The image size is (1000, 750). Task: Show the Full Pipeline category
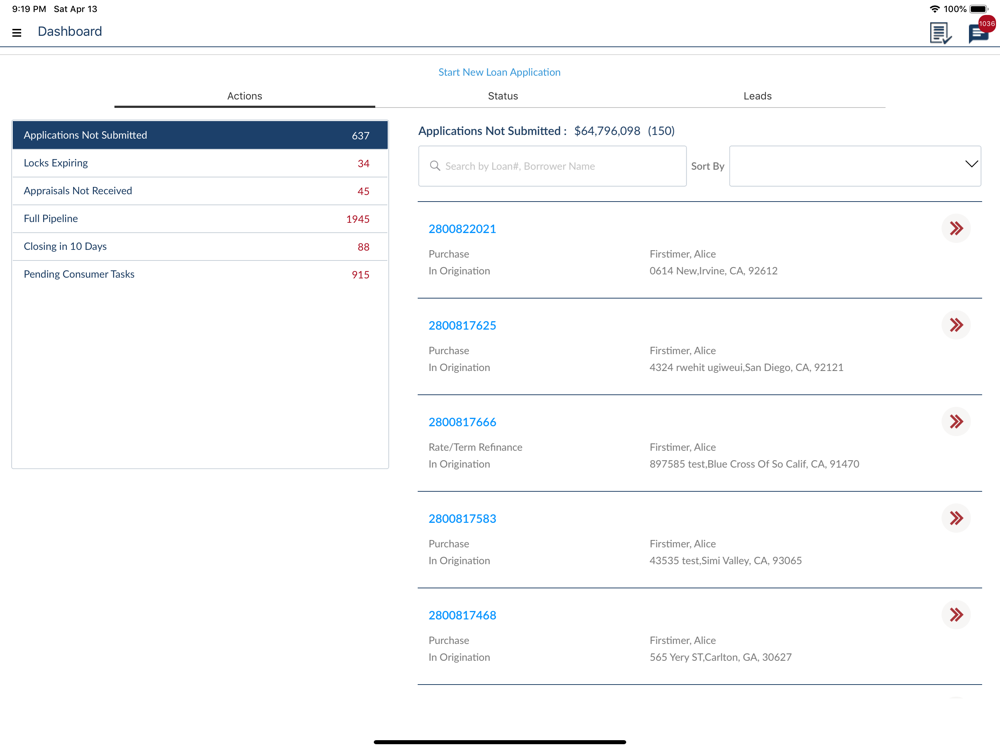pos(199,219)
